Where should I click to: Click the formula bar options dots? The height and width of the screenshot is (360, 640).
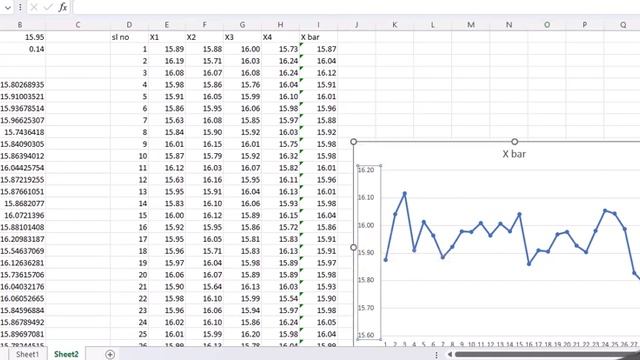[x=20, y=7]
